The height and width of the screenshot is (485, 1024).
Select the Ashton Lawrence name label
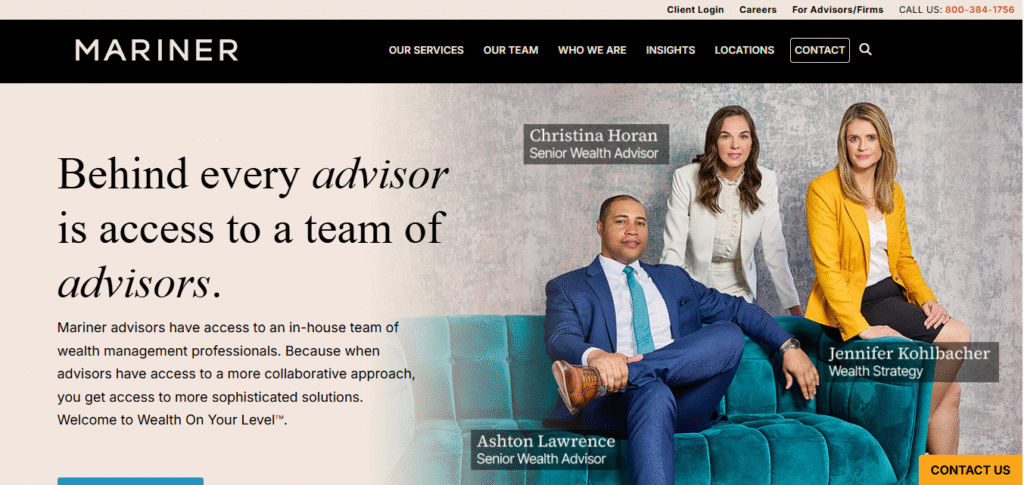pyautogui.click(x=545, y=449)
